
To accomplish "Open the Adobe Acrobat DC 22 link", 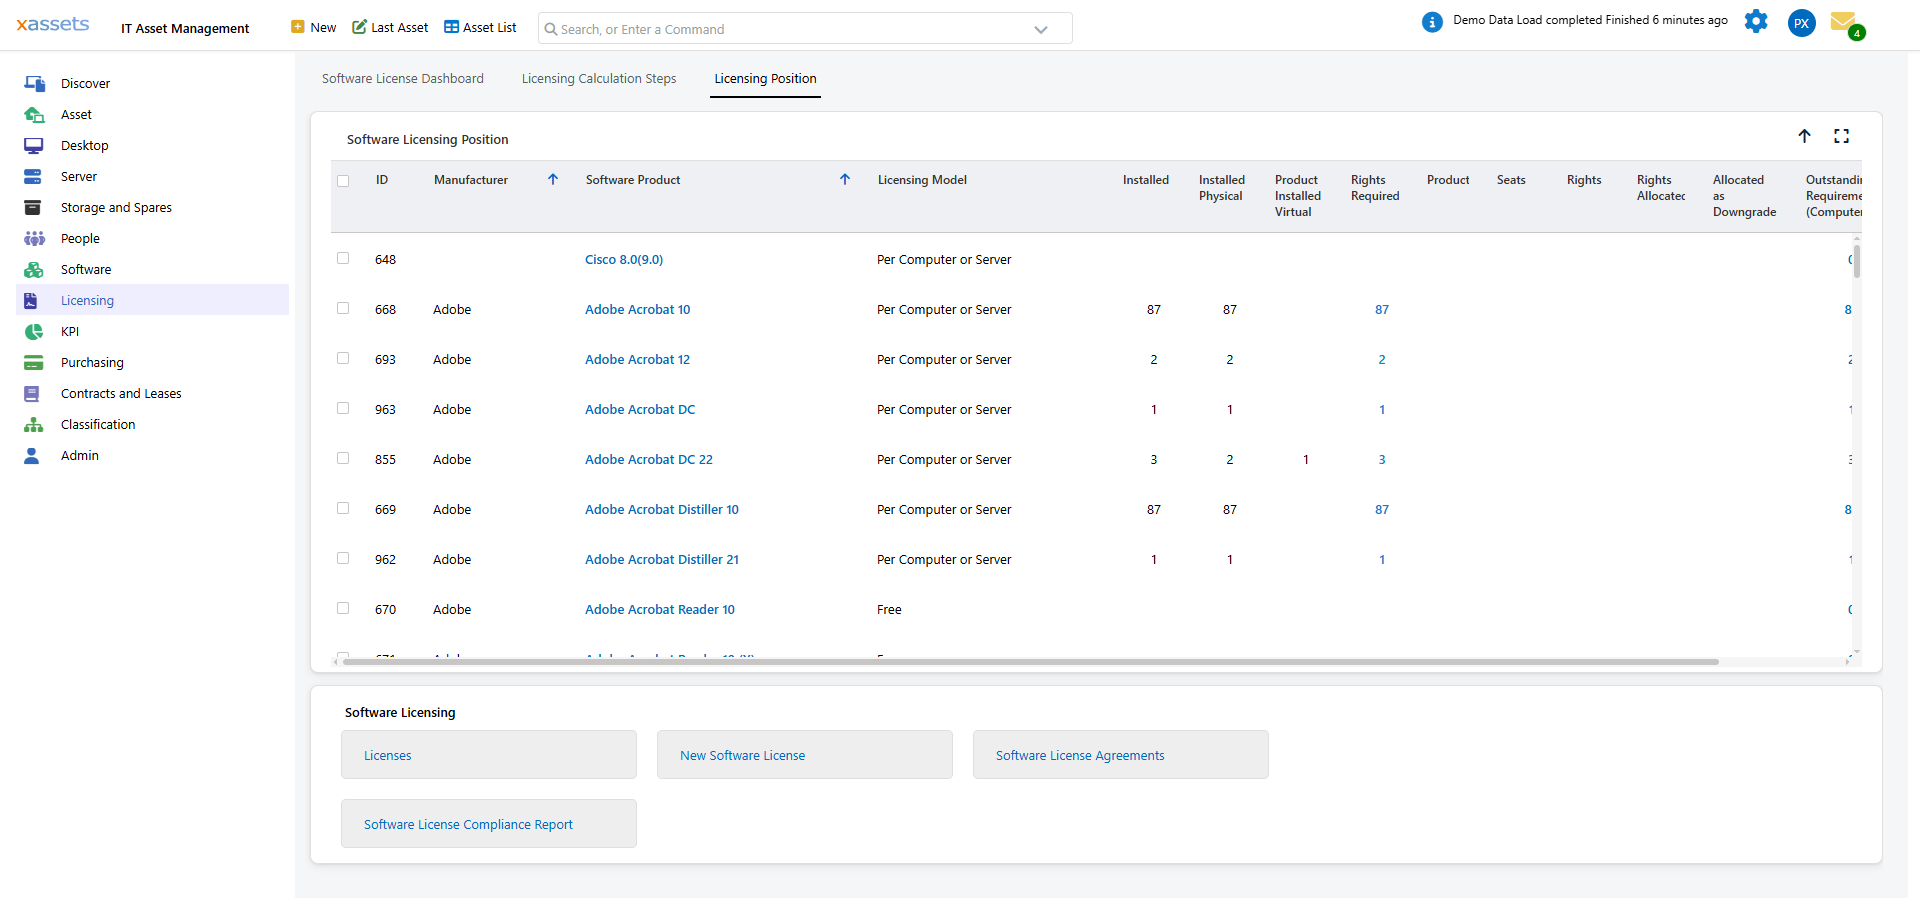I will tap(648, 460).
